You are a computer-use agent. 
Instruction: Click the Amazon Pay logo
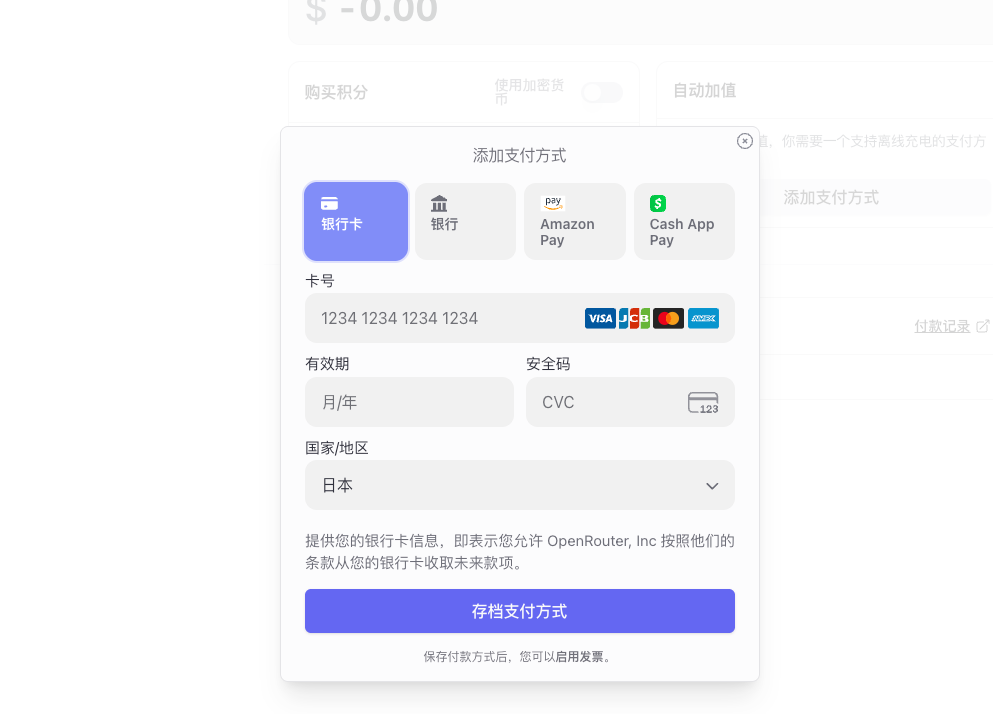pyautogui.click(x=553, y=202)
